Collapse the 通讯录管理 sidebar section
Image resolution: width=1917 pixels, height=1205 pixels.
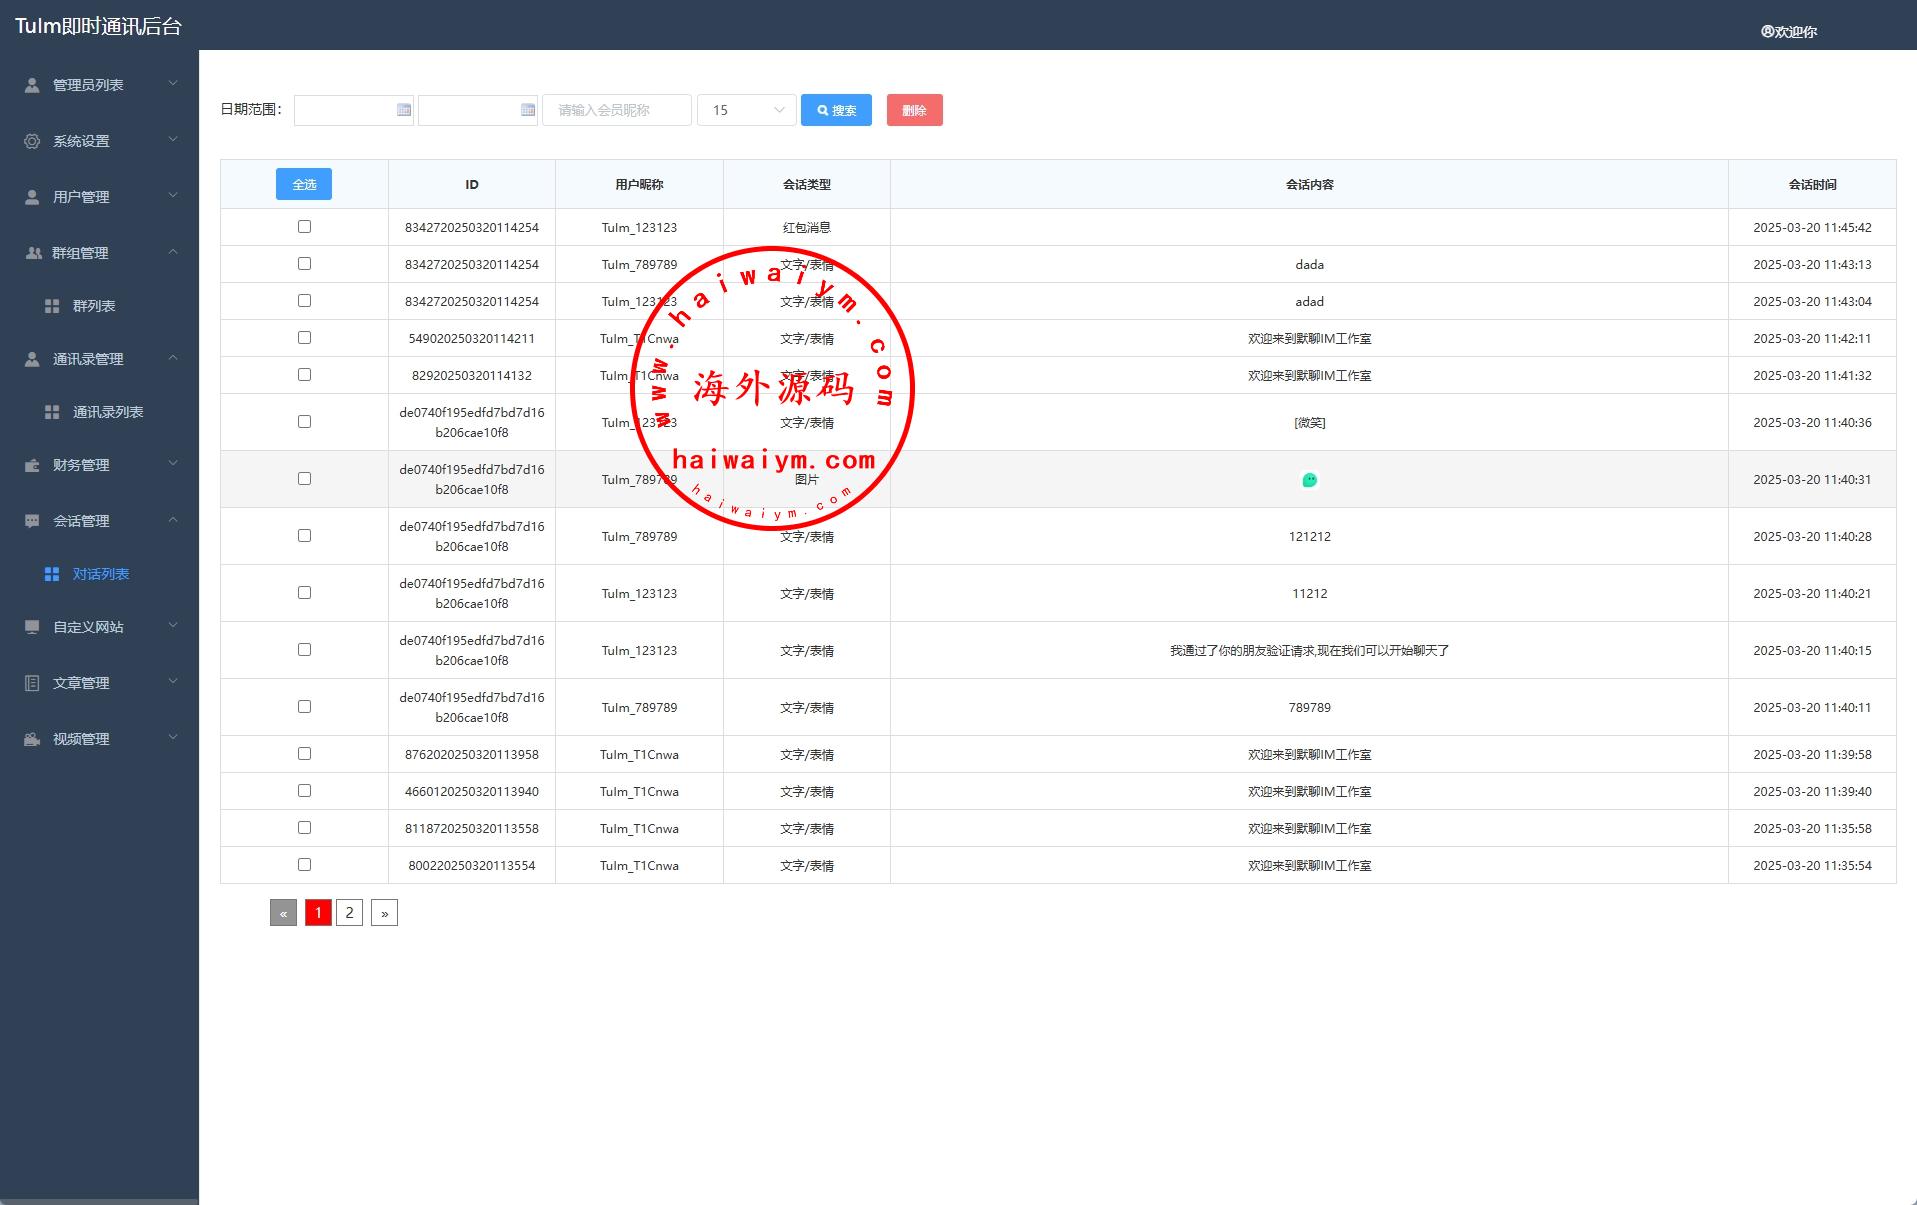[100, 359]
